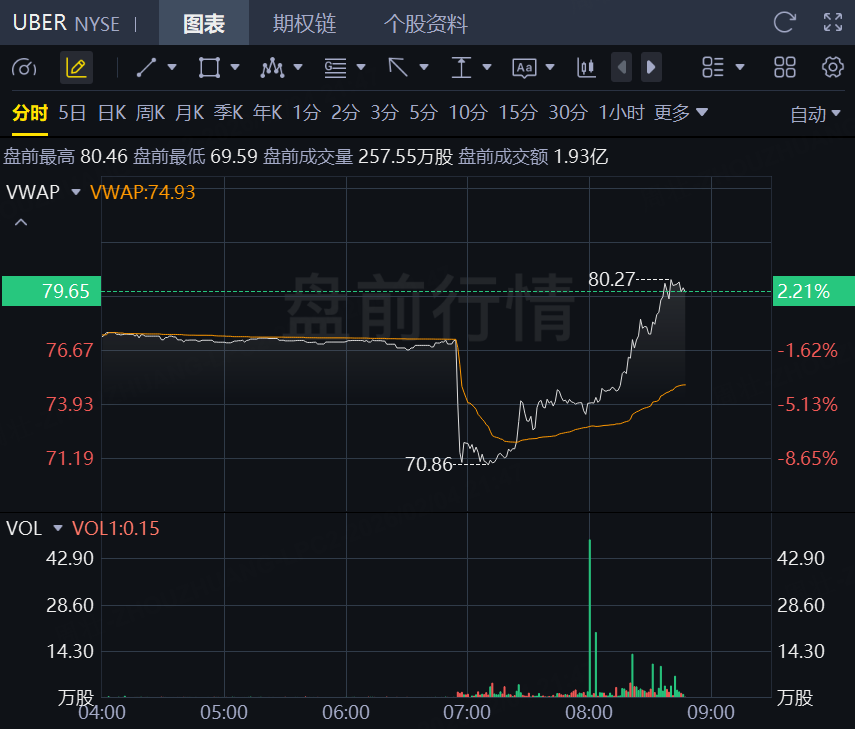The height and width of the screenshot is (729, 855).
Task: Expand measure tool options
Action: pos(487,67)
